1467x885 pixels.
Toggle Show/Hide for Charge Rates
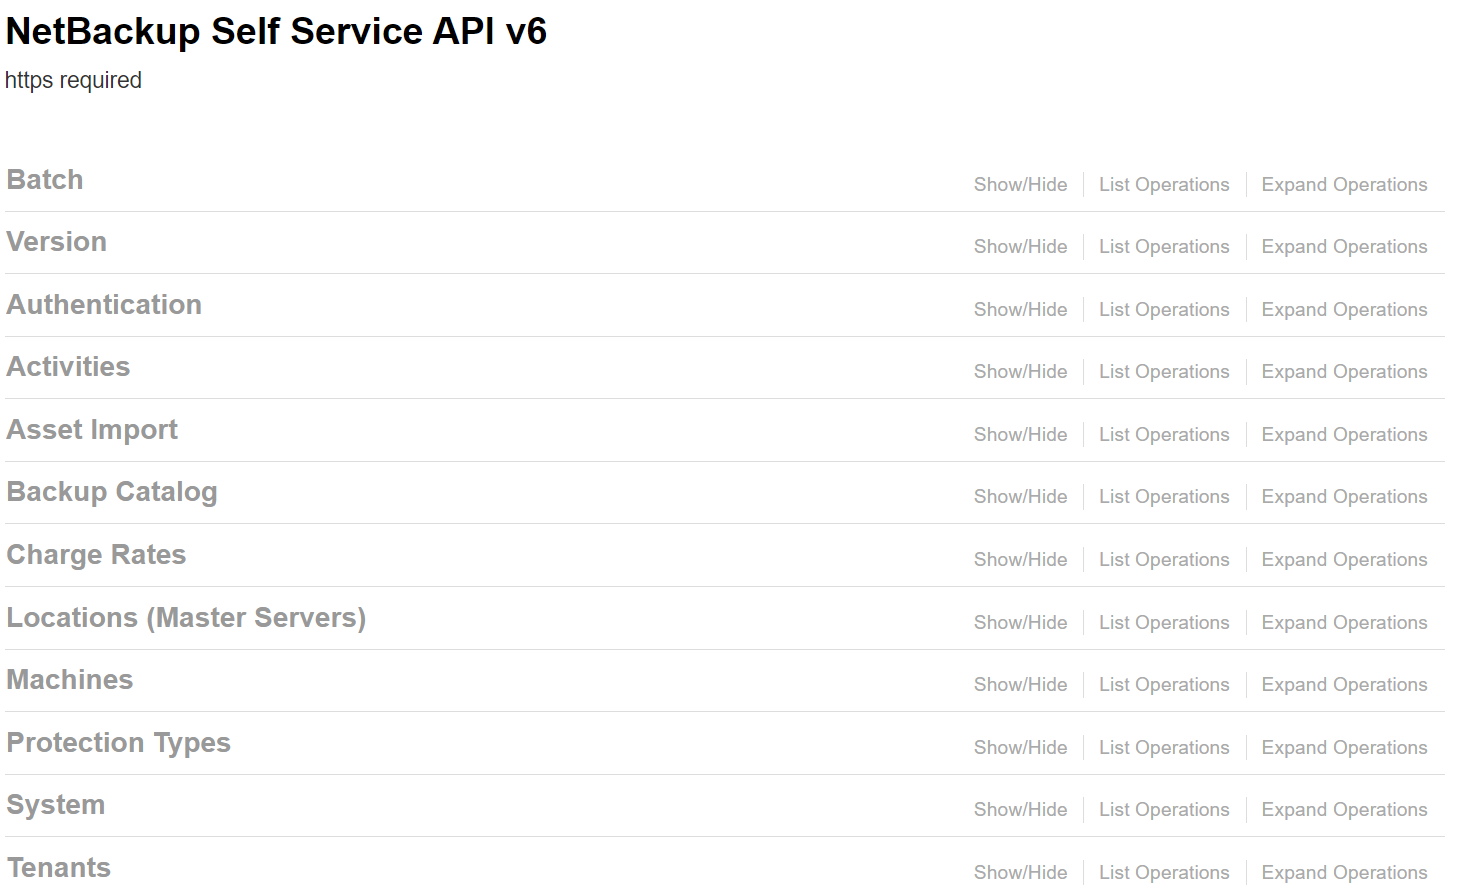pos(1020,560)
